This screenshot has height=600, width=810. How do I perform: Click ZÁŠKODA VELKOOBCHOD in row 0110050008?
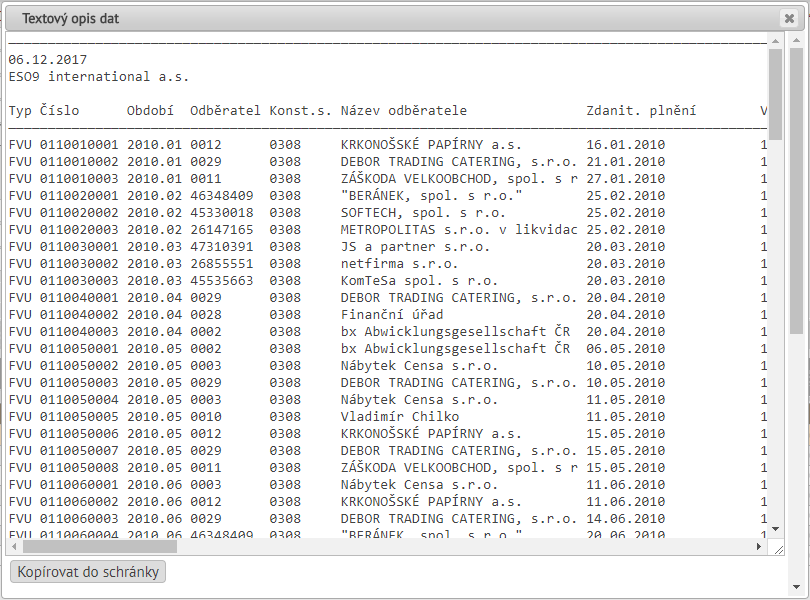tap(459, 468)
